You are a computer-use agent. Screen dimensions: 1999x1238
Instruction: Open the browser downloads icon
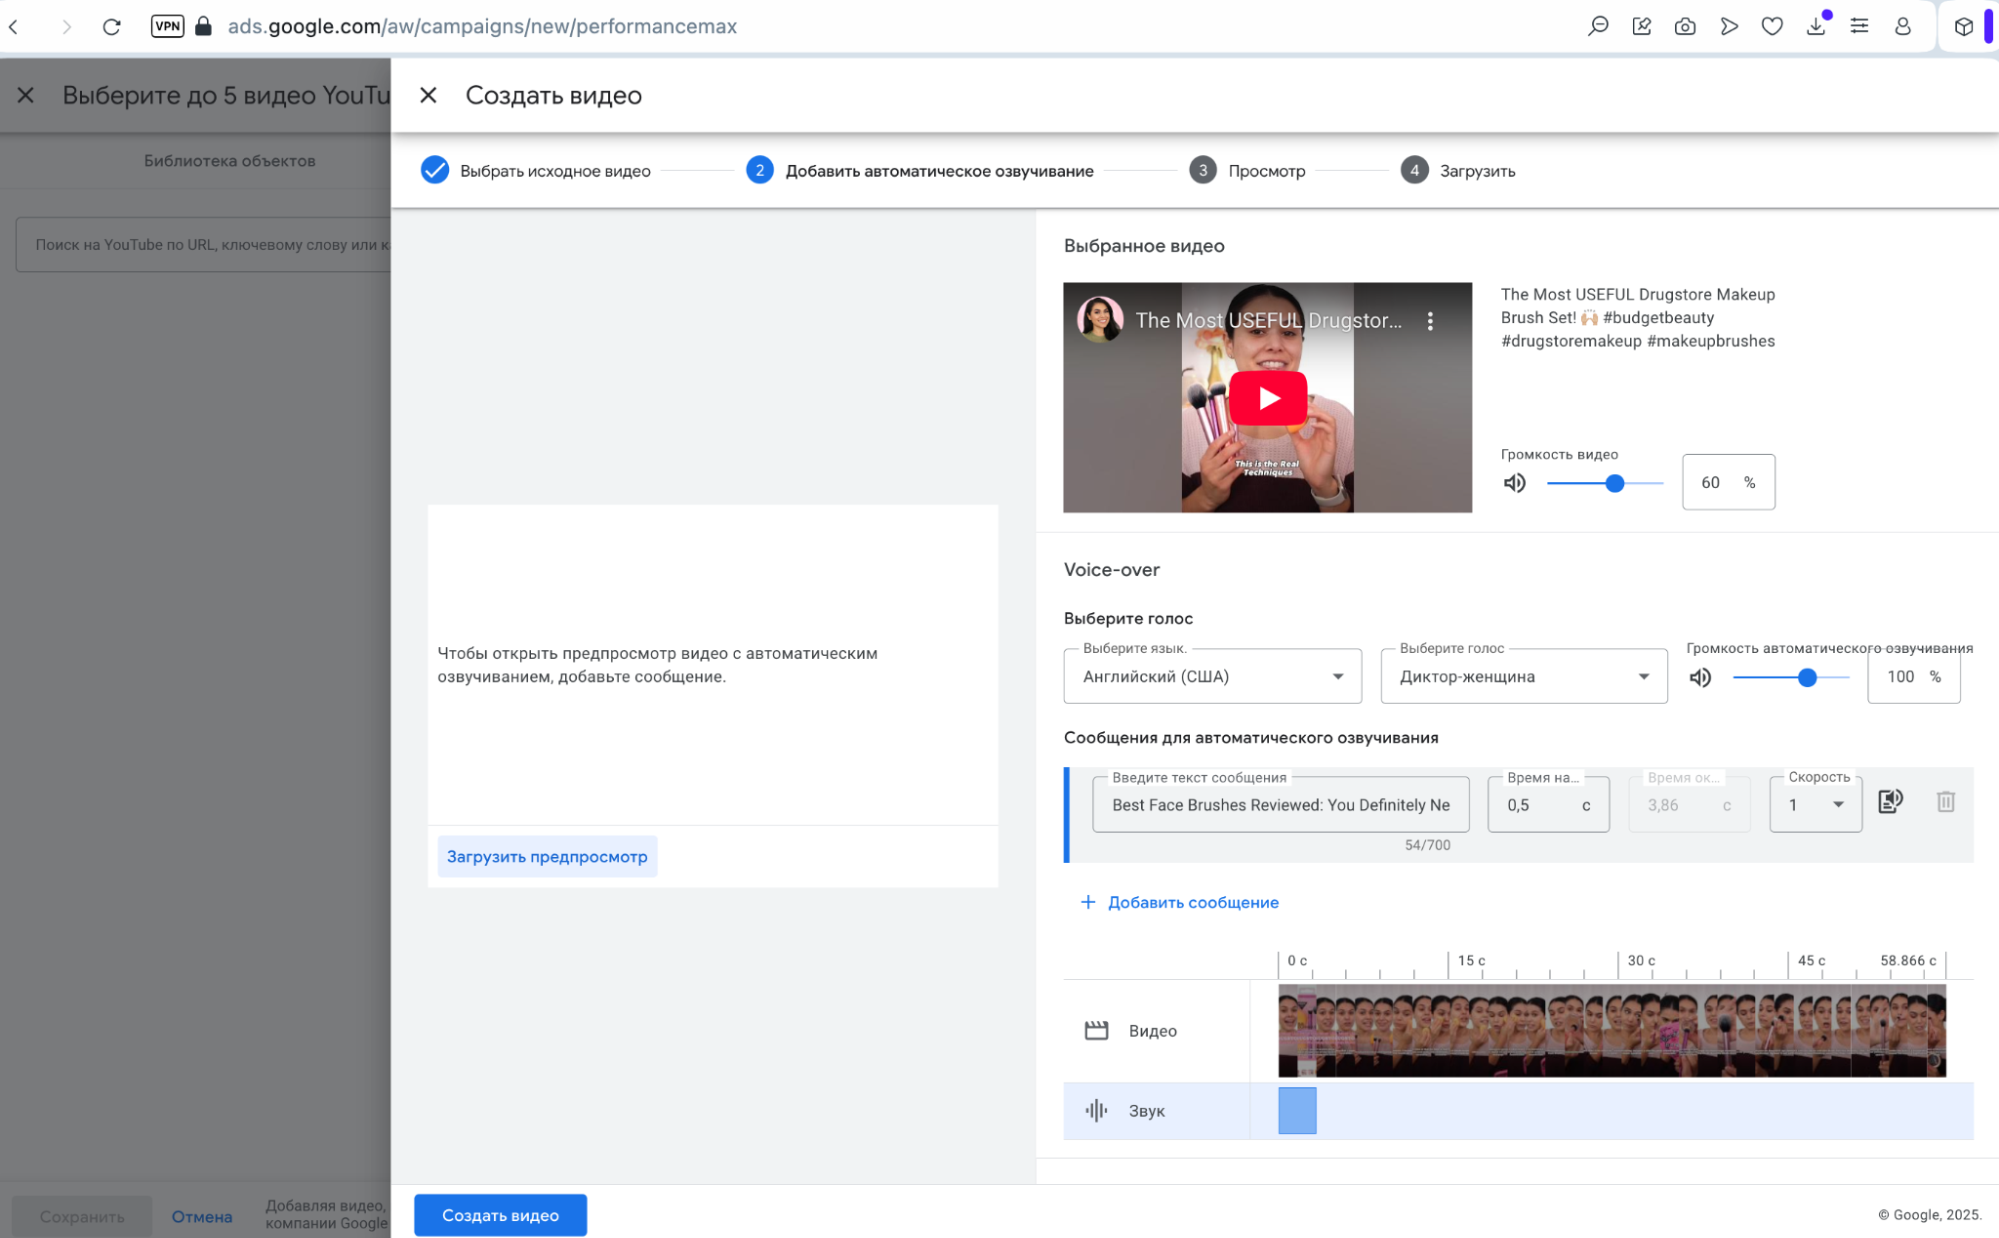[1816, 26]
